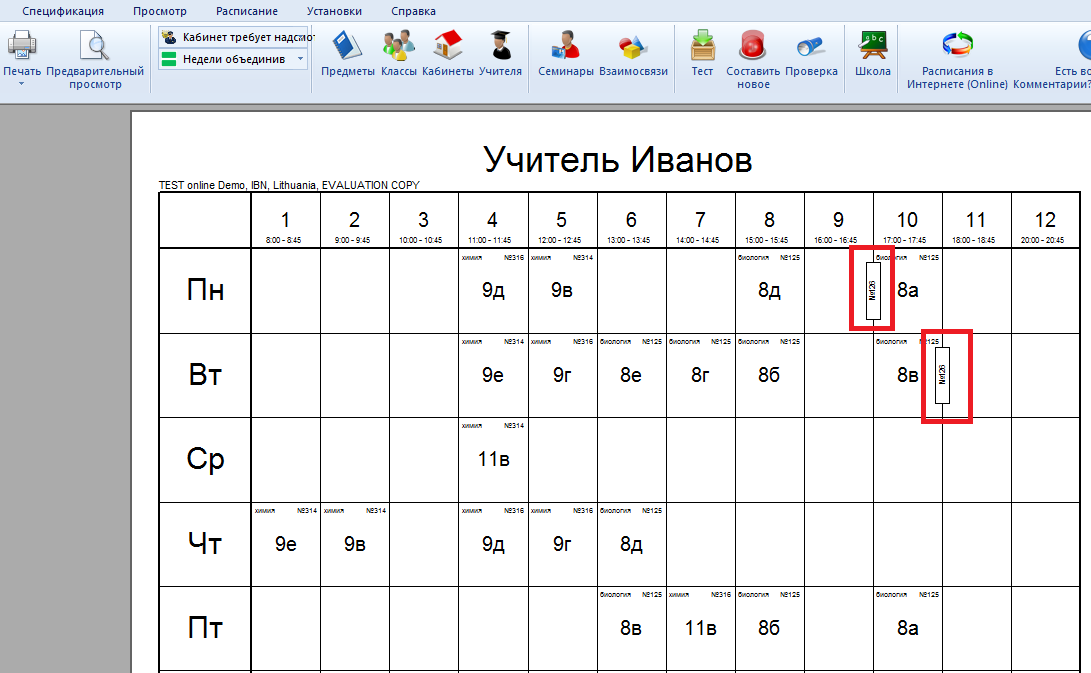Viewport: 1091px width, 673px height.
Task: Select Monday lesson 9д in period 4
Action: point(493,291)
